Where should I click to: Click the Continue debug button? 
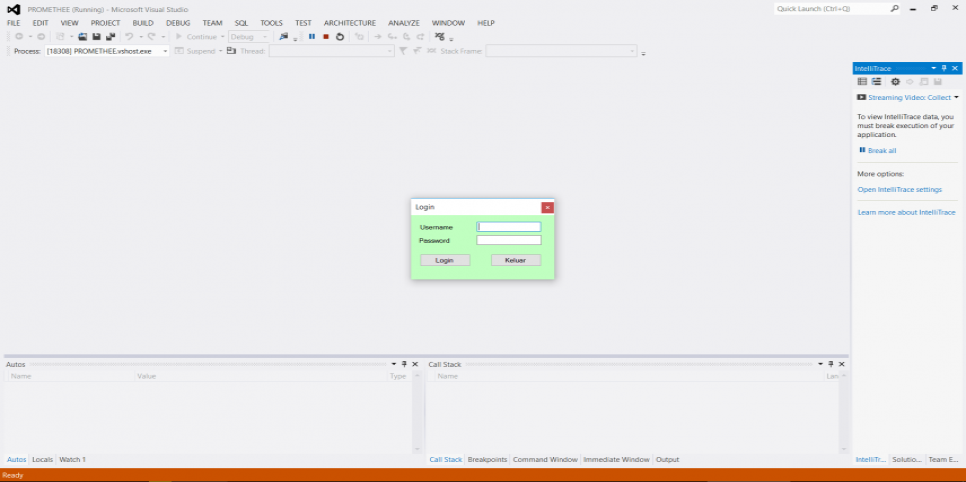pyautogui.click(x=197, y=36)
